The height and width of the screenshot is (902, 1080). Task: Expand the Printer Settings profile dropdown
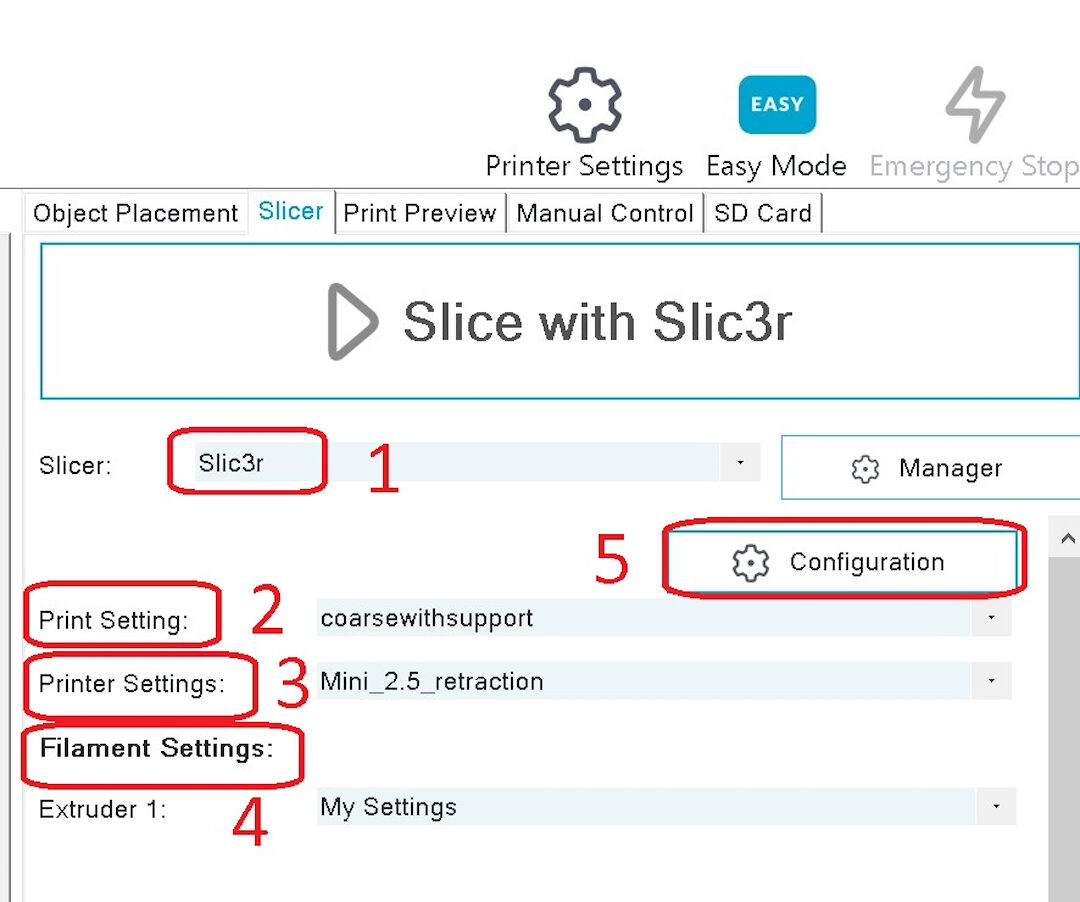(991, 682)
